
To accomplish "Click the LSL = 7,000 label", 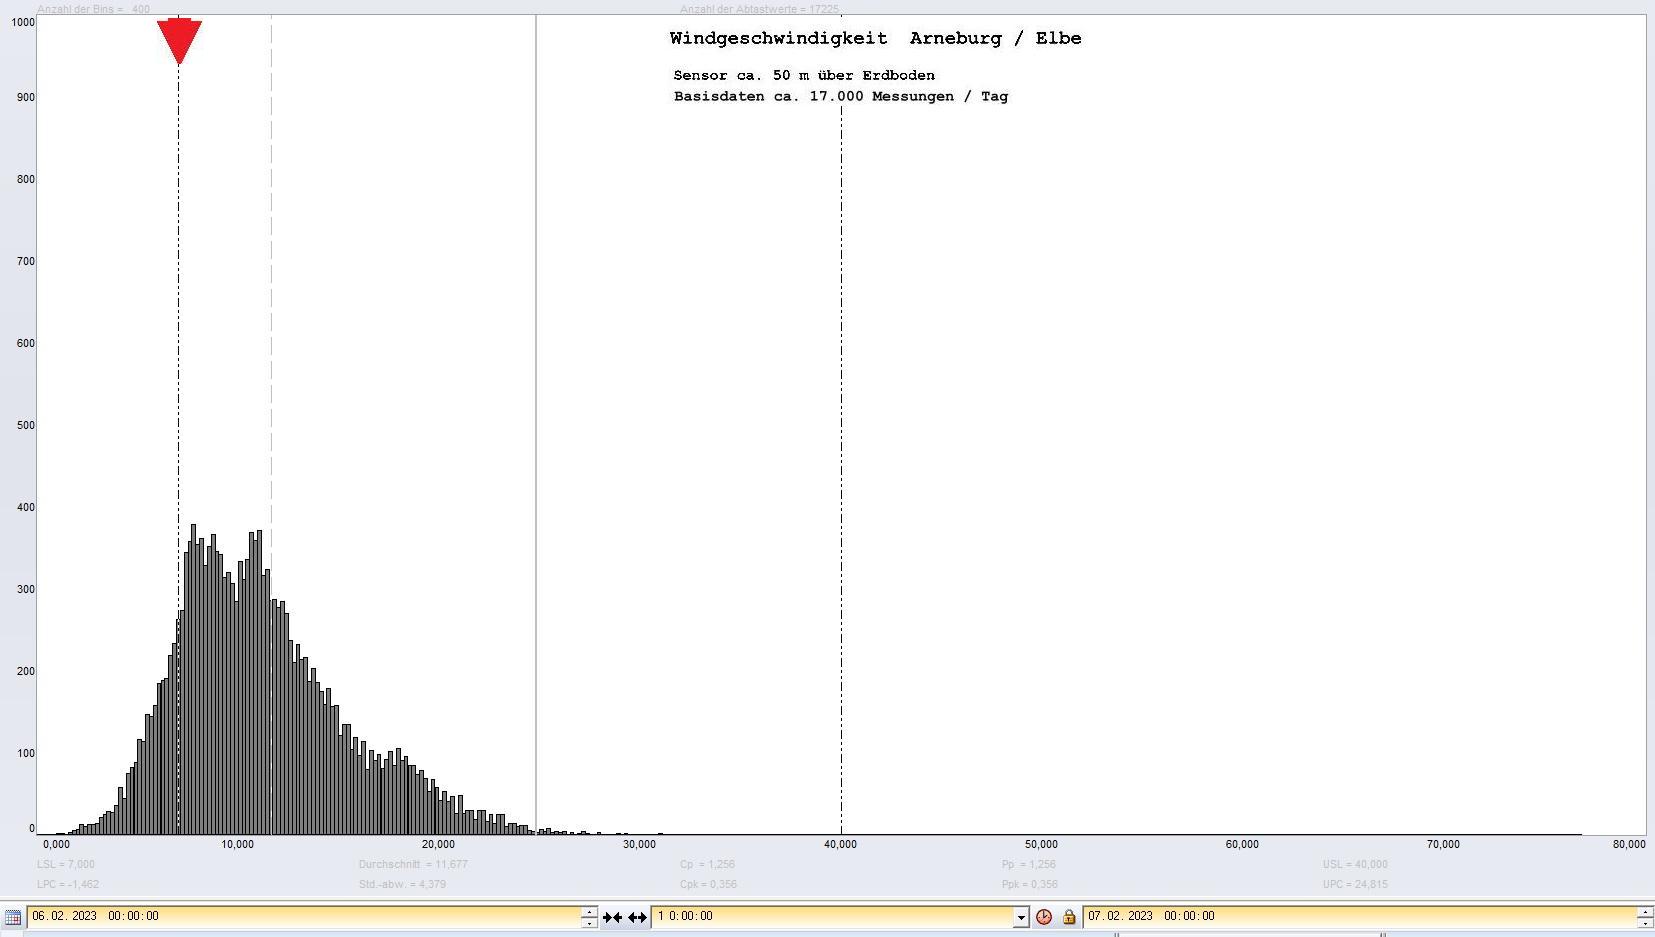I will coord(66,864).
